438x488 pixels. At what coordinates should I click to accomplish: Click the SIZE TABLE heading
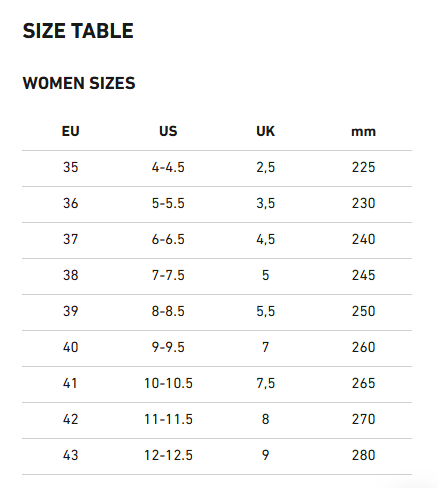(78, 31)
